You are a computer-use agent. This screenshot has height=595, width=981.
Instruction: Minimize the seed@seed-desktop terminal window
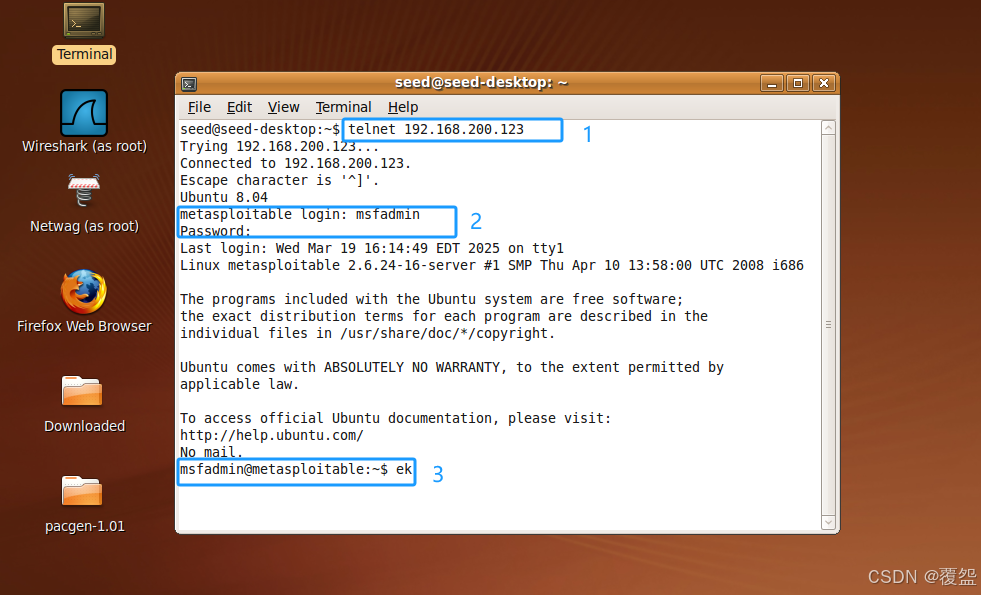(772, 83)
